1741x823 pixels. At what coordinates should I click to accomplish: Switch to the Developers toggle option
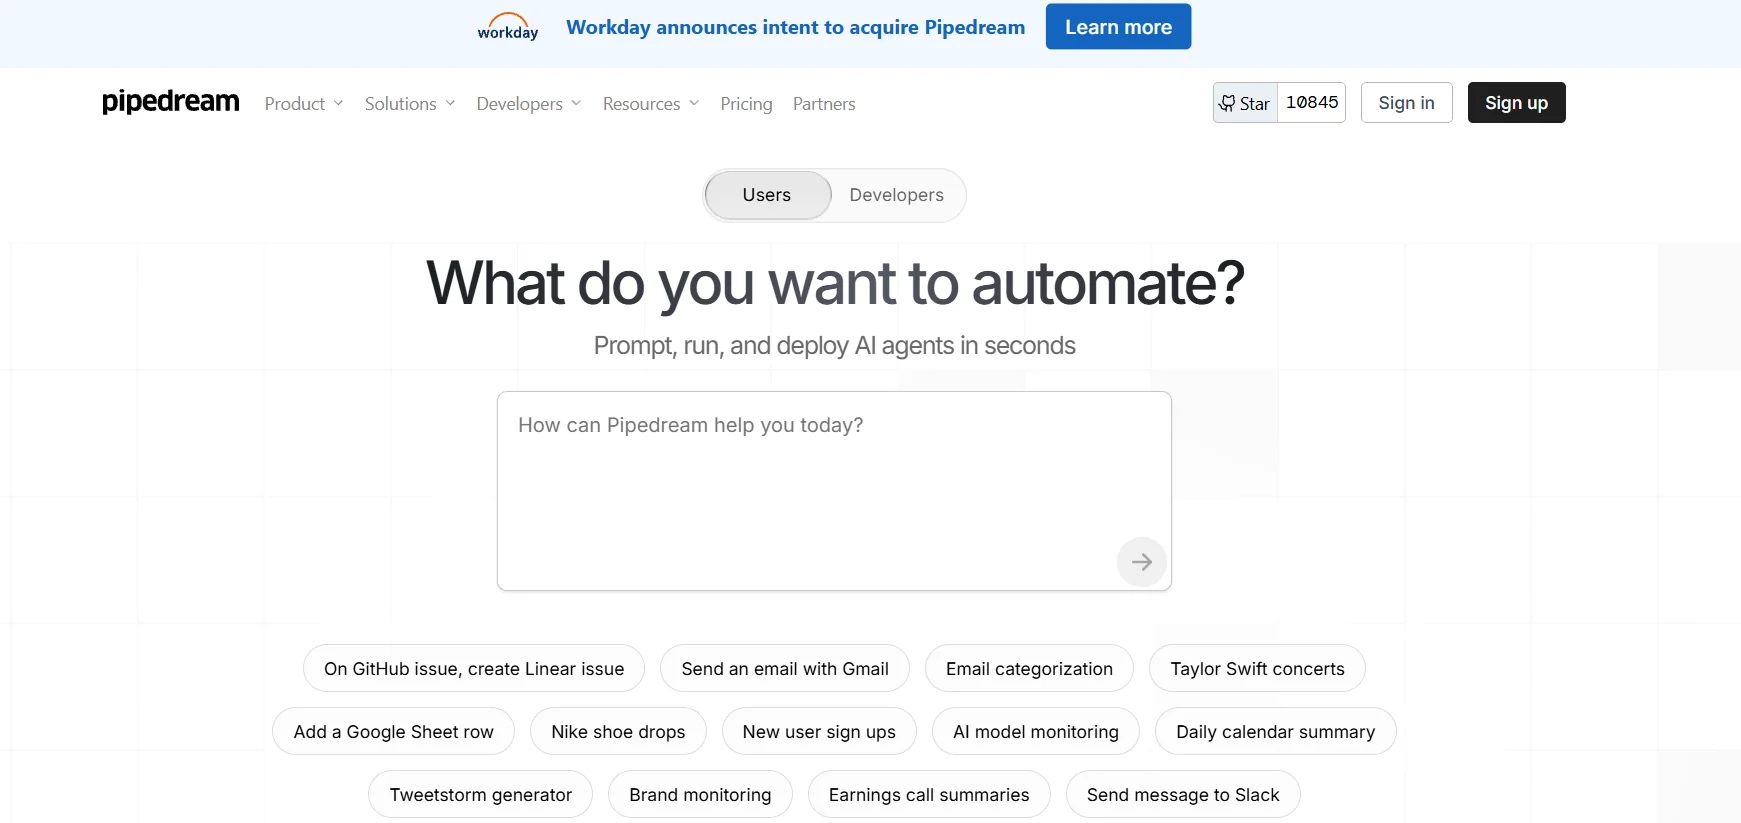[896, 195]
